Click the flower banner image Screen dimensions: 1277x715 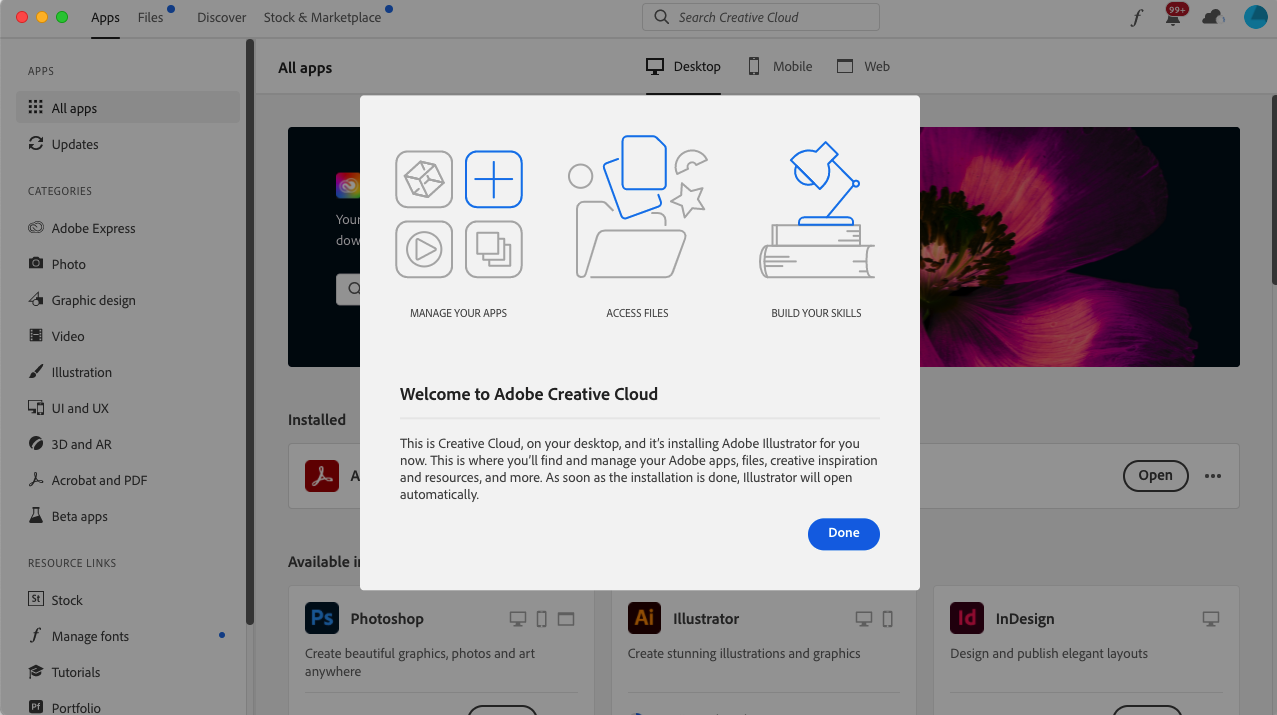[x=1080, y=247]
